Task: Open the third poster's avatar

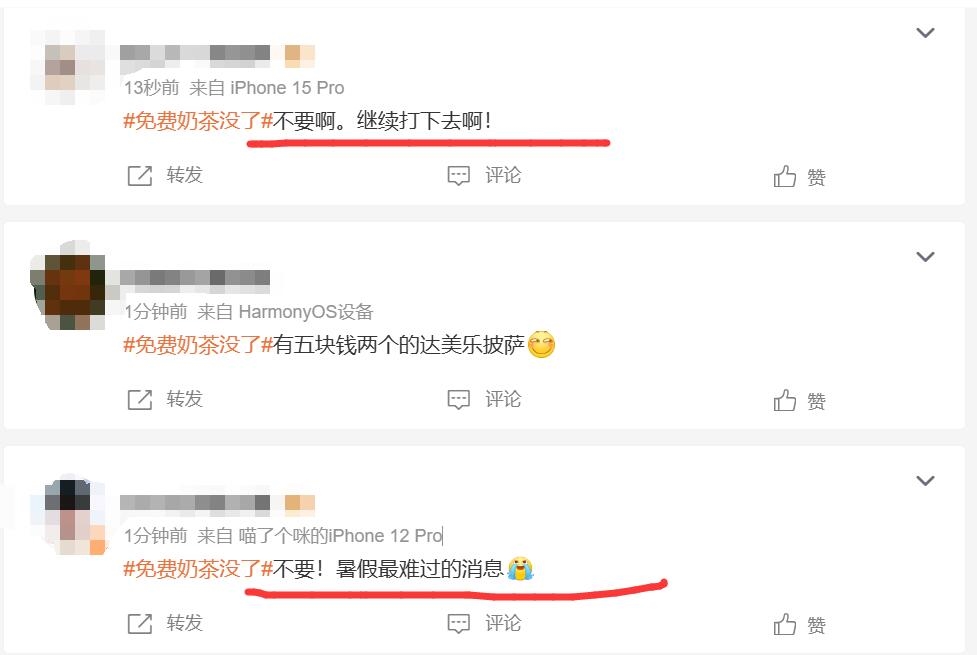Action: [x=68, y=517]
